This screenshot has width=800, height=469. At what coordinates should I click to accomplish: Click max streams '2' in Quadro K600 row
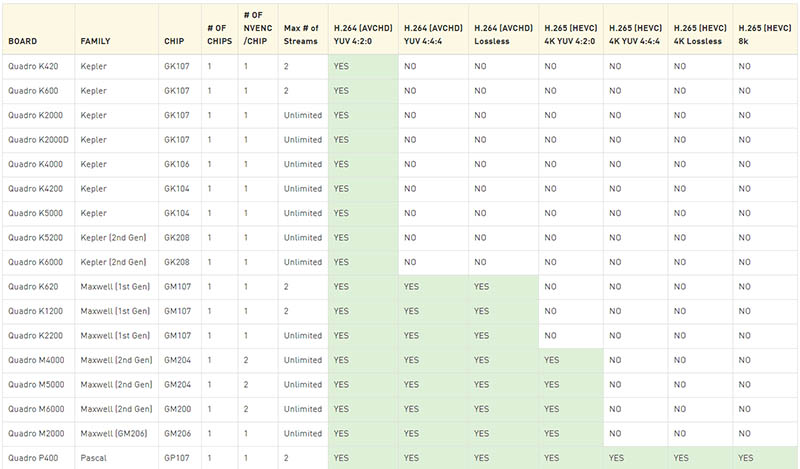coord(286,91)
